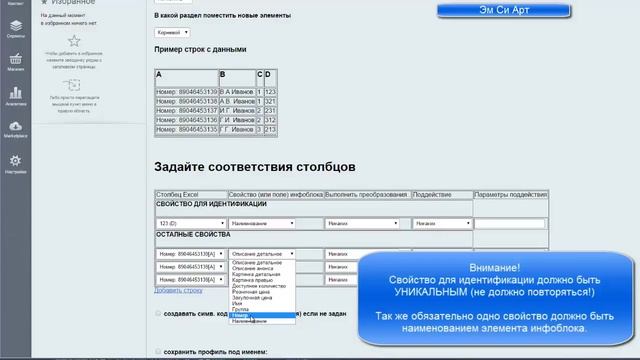This screenshot has width=640, height=360.
Task: Click the И.Г. Иванов table cell
Action: click(237, 111)
